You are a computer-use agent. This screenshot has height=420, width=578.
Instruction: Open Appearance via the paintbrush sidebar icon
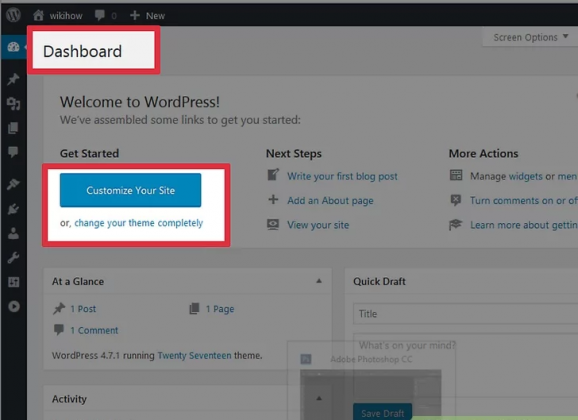pos(13,184)
